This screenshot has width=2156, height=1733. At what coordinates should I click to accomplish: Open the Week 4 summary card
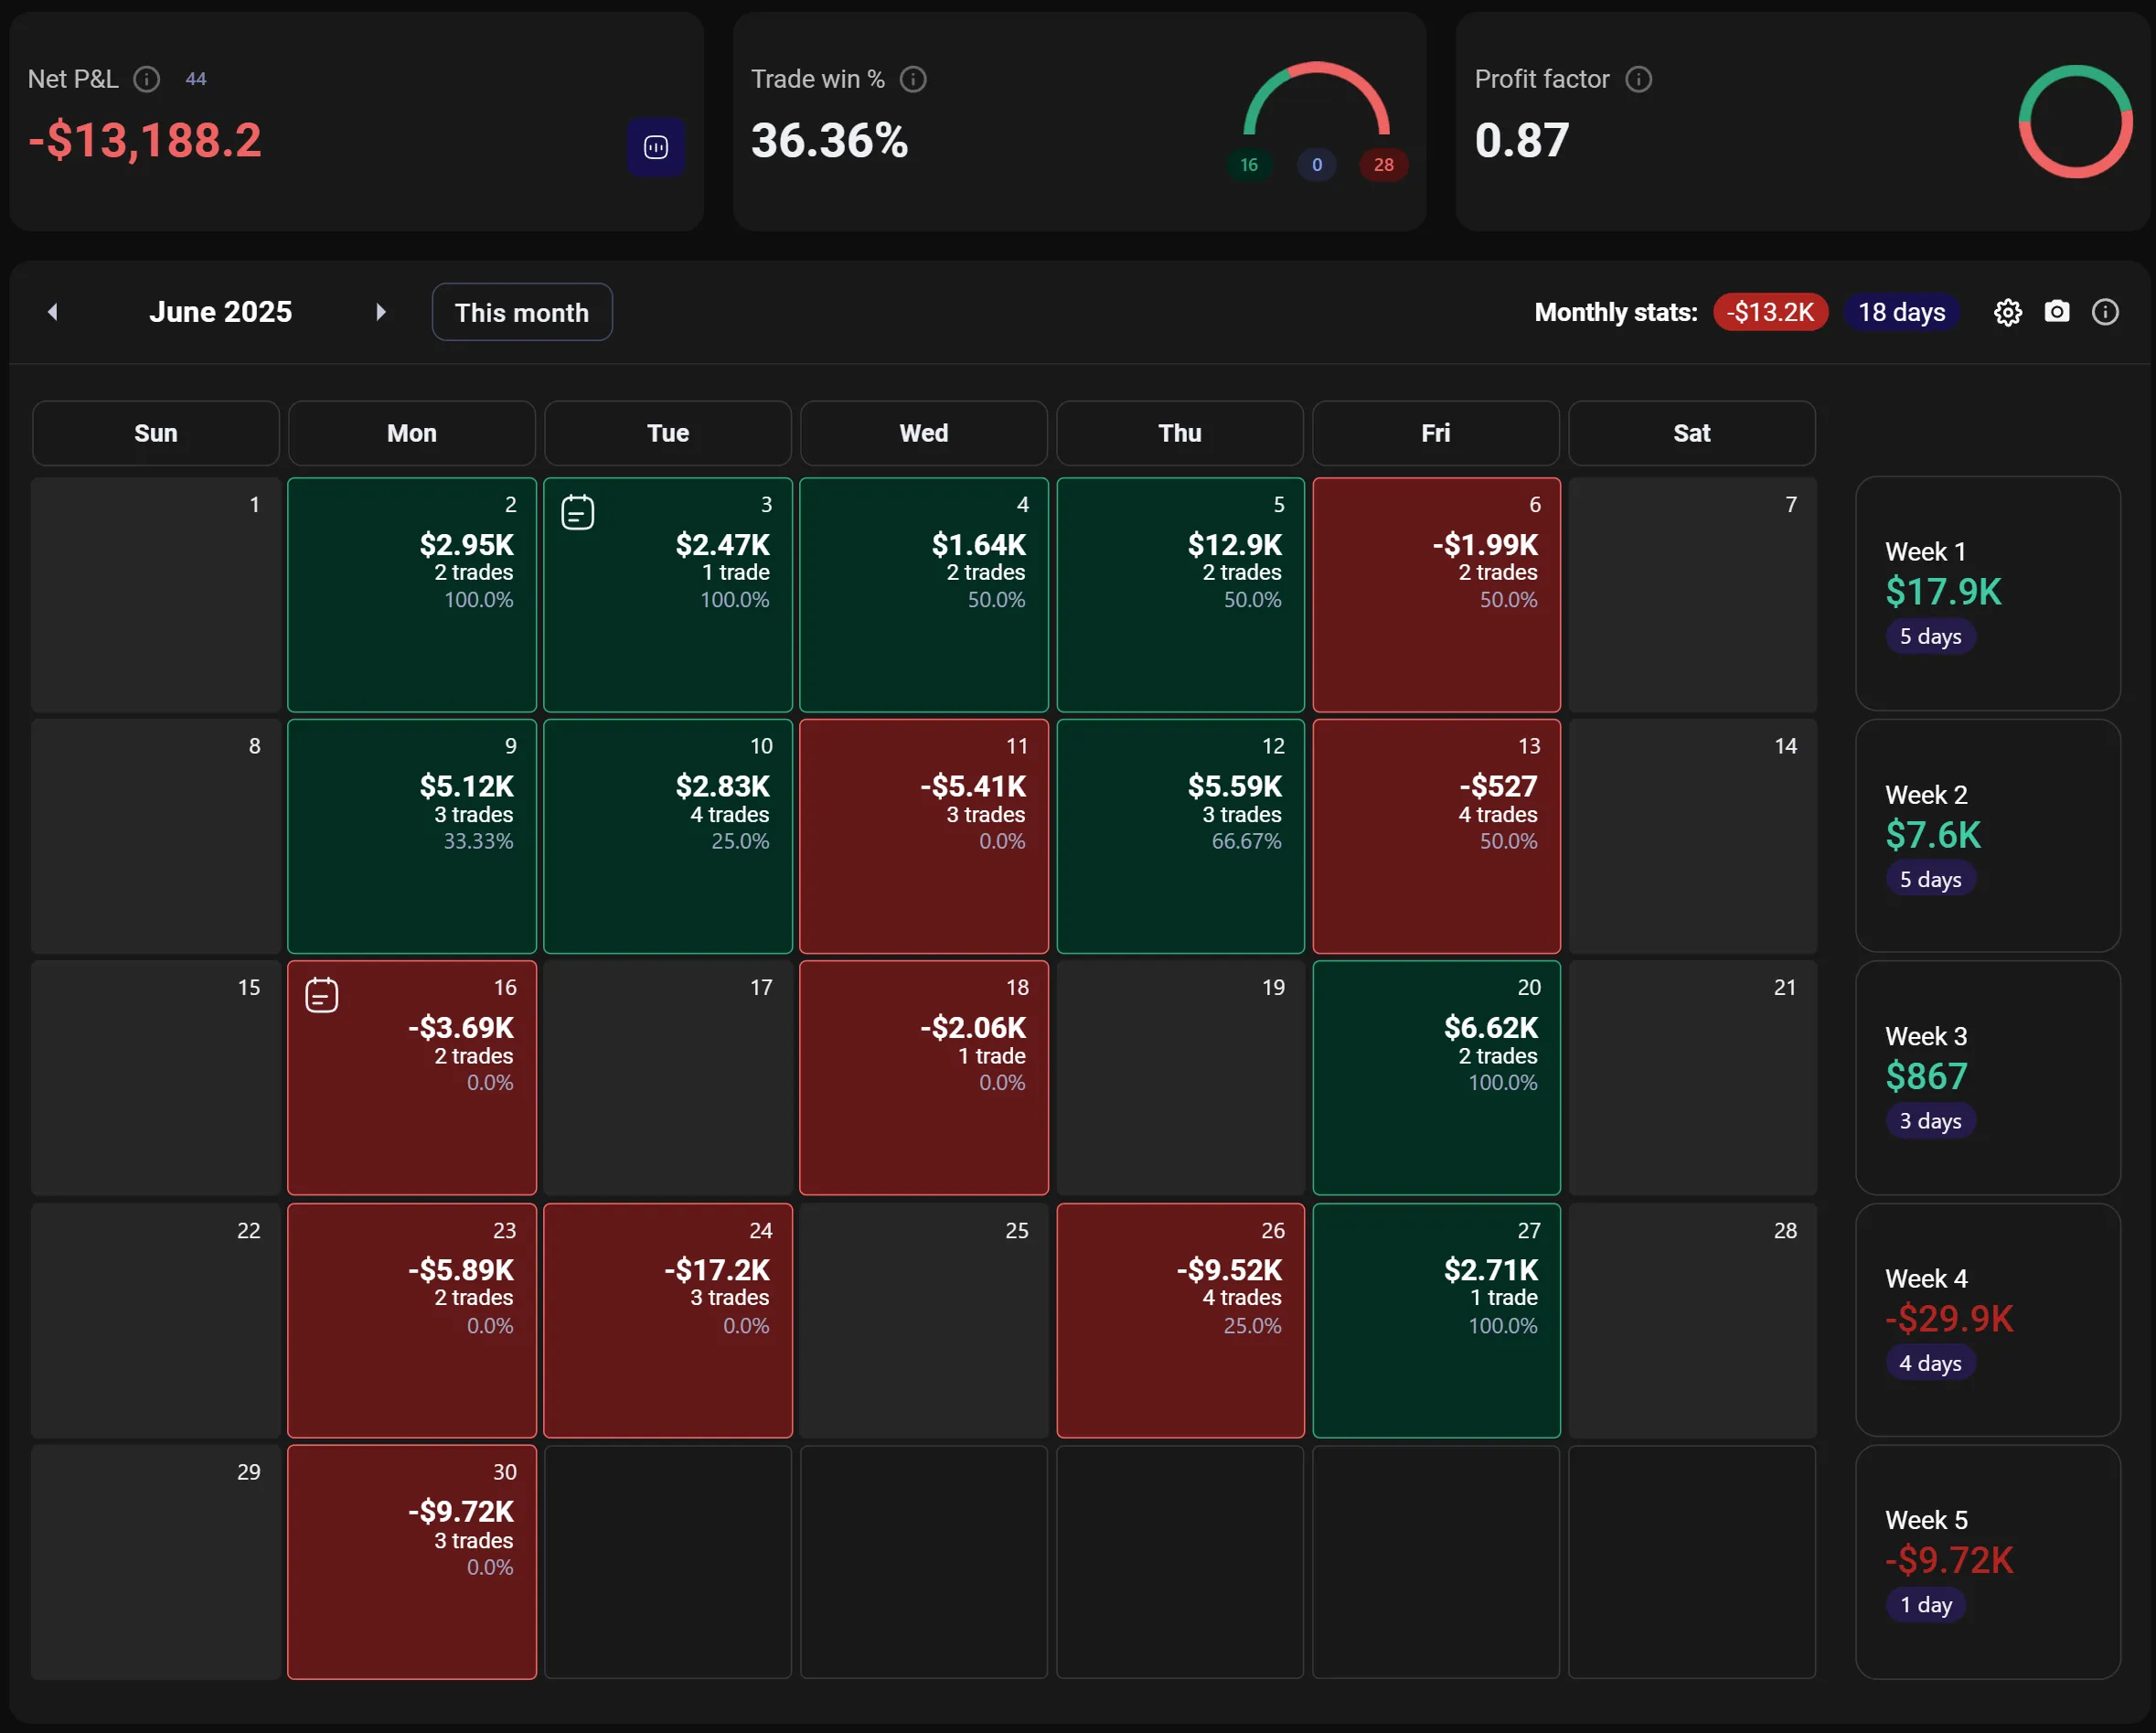pyautogui.click(x=1987, y=1320)
